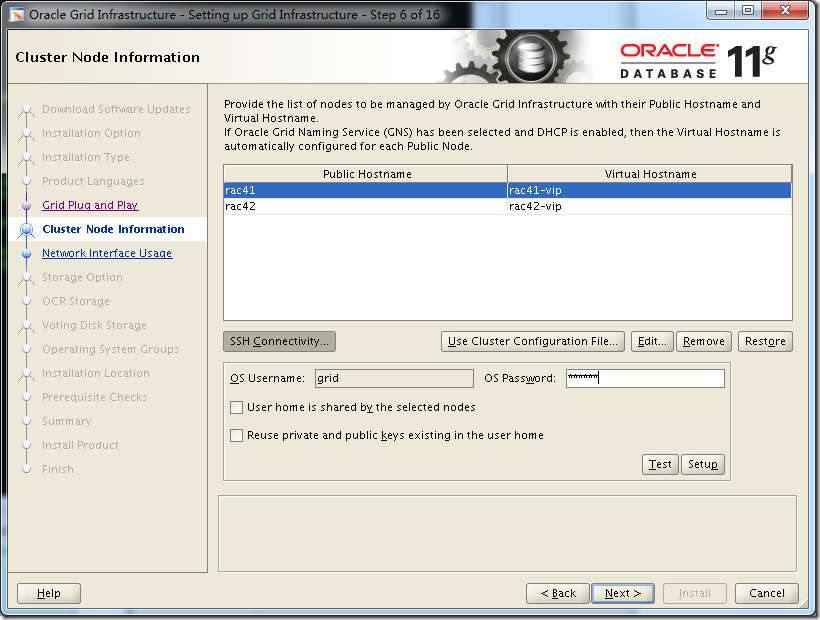Click Installation Type step label
820x620 pixels.
[86, 157]
